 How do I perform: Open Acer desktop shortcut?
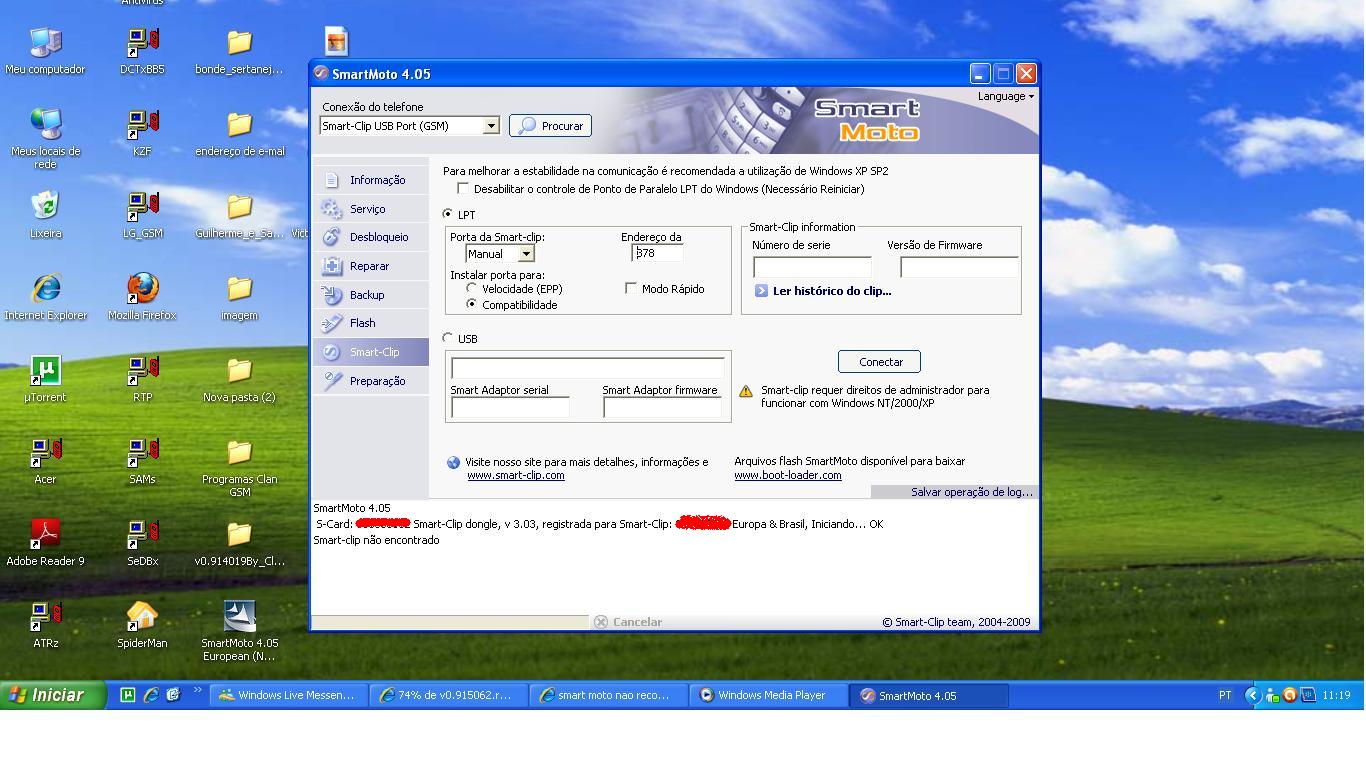(45, 461)
